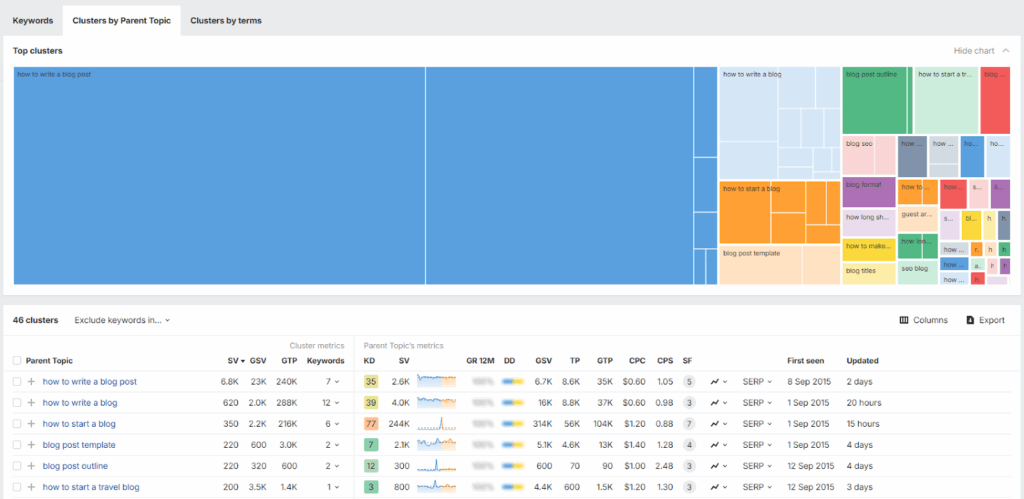Click the KD 35 badge for how to write a blog post
The width and height of the screenshot is (1024, 499).
(371, 381)
